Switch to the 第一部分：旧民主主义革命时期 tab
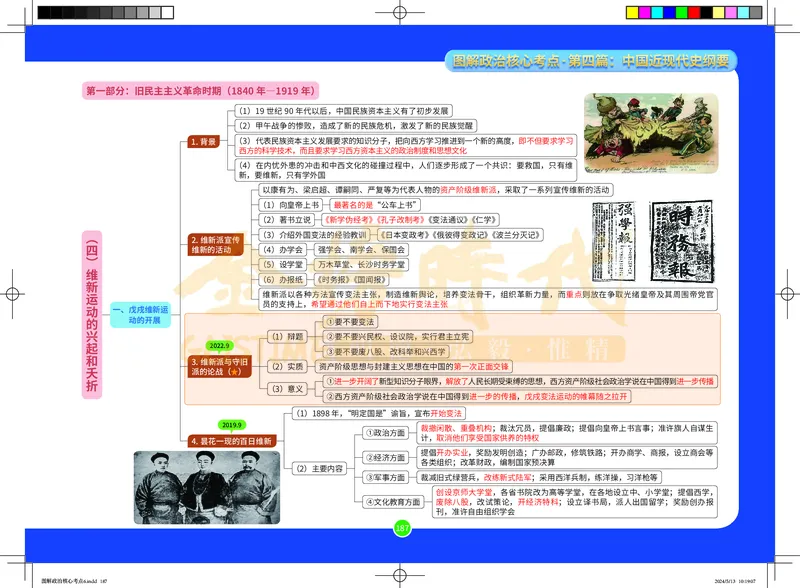Screen dimensions: 800x588 click(x=204, y=89)
